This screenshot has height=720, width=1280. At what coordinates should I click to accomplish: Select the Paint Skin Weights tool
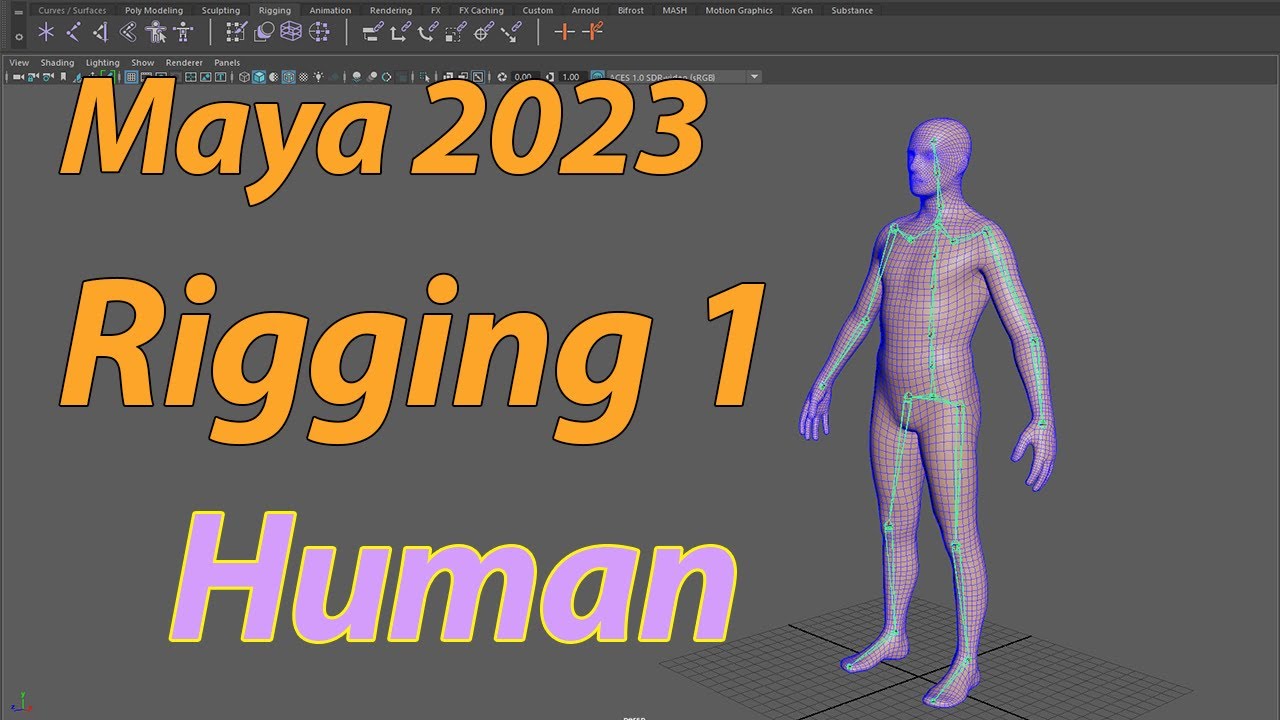(236, 32)
